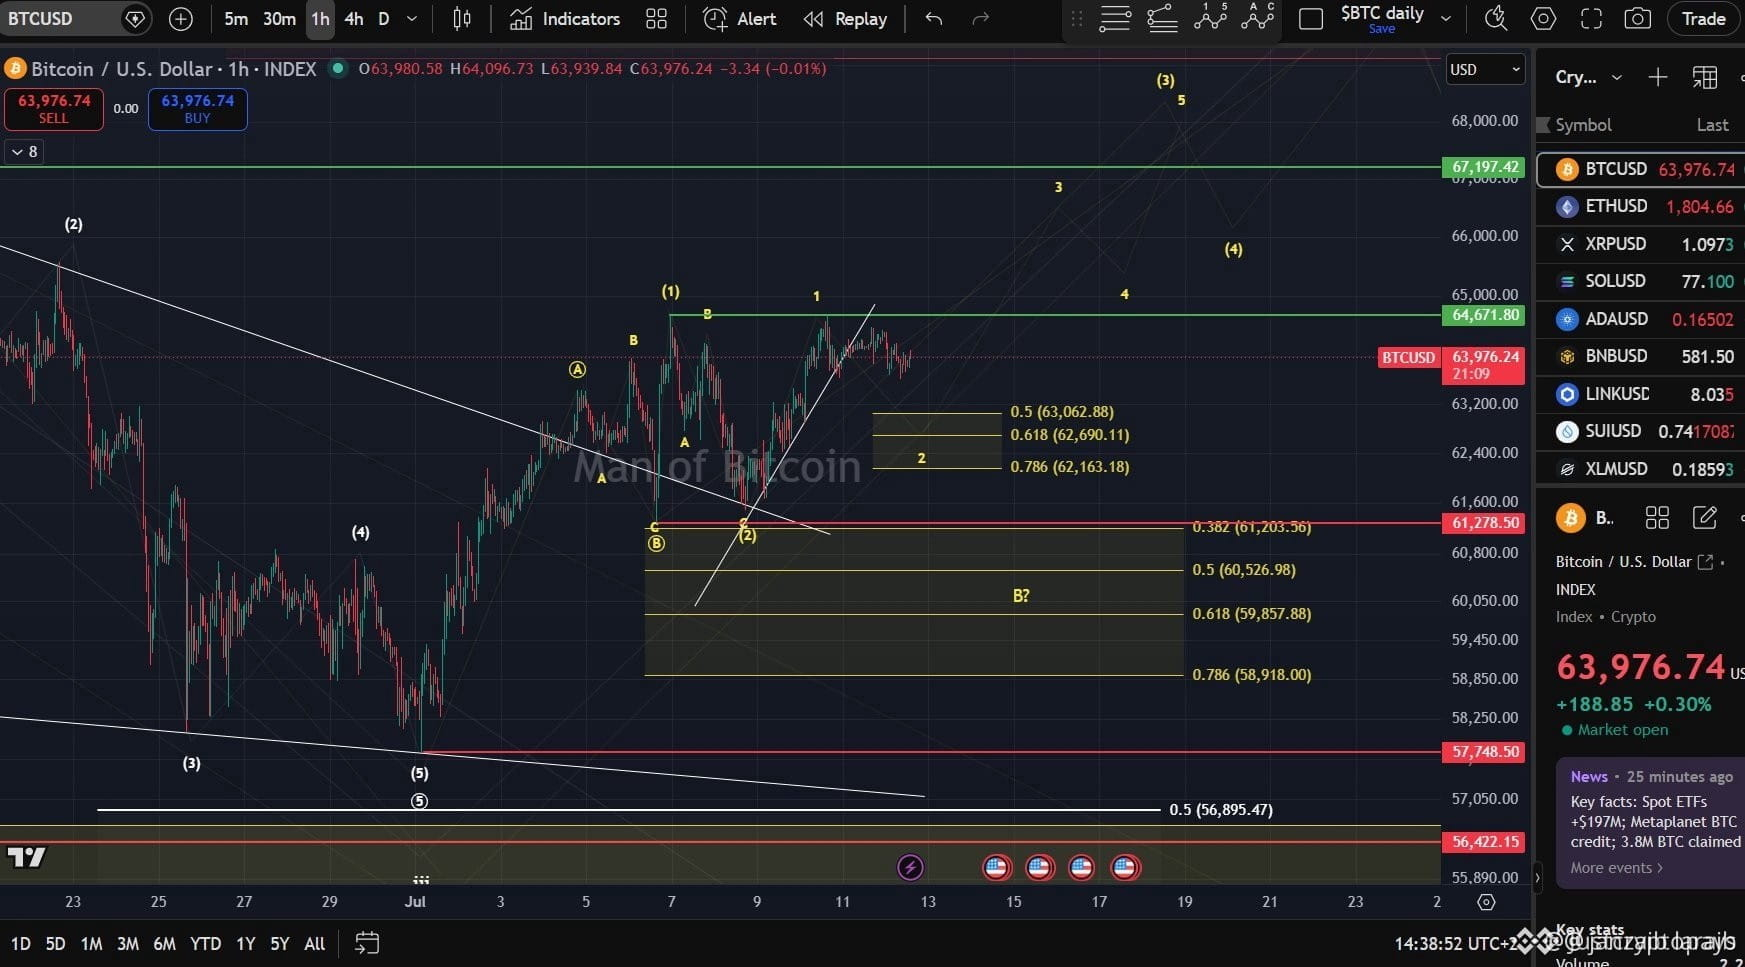The height and width of the screenshot is (967, 1745).
Task: Click the first US flag economic event marker
Action: pyautogui.click(x=996, y=867)
